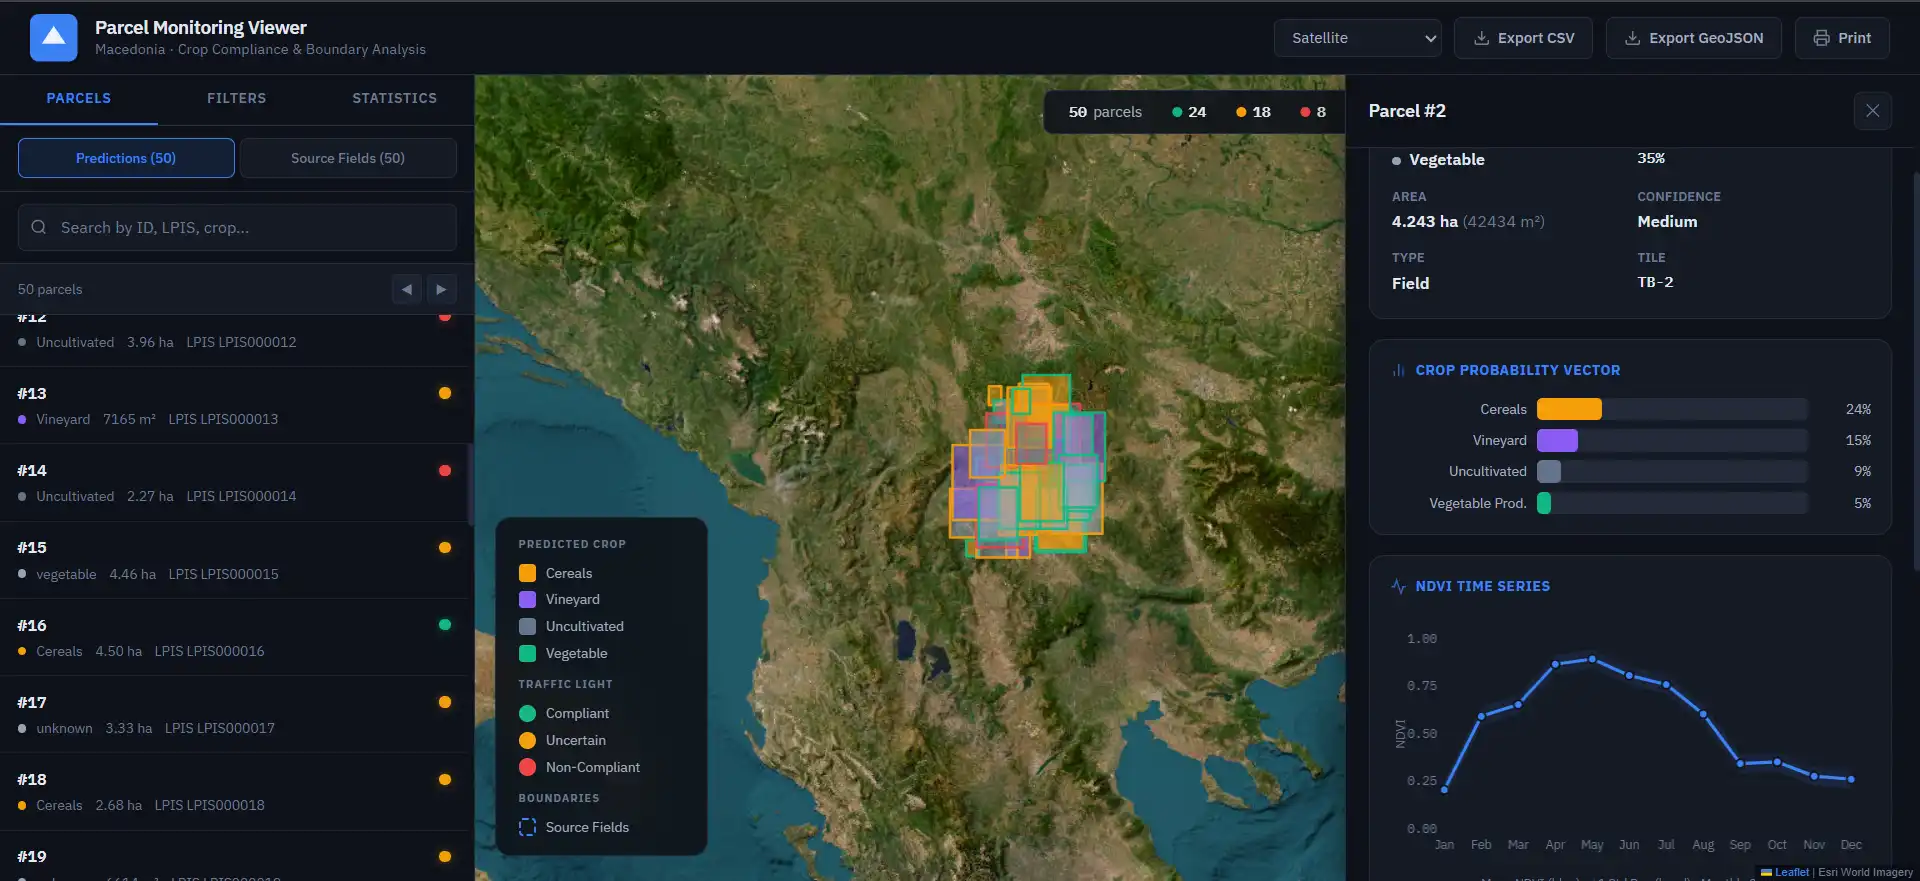Click the Non-Compliant traffic light legend dot

(527, 767)
